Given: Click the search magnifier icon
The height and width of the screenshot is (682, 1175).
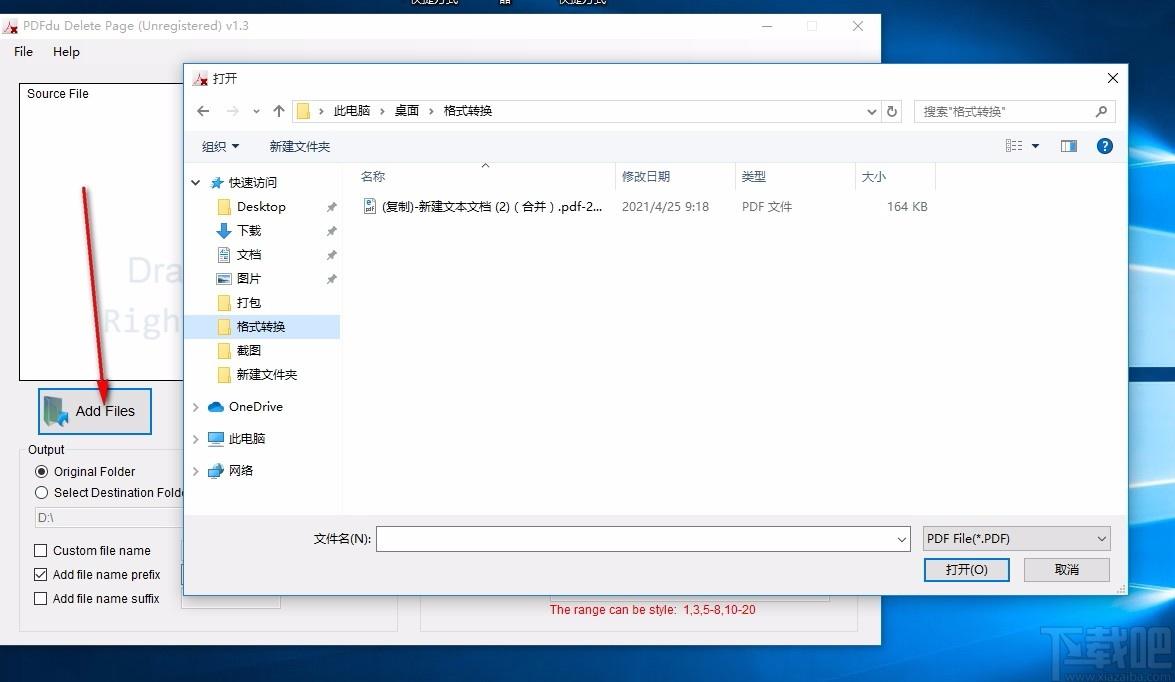Looking at the screenshot, I should click(x=1101, y=111).
